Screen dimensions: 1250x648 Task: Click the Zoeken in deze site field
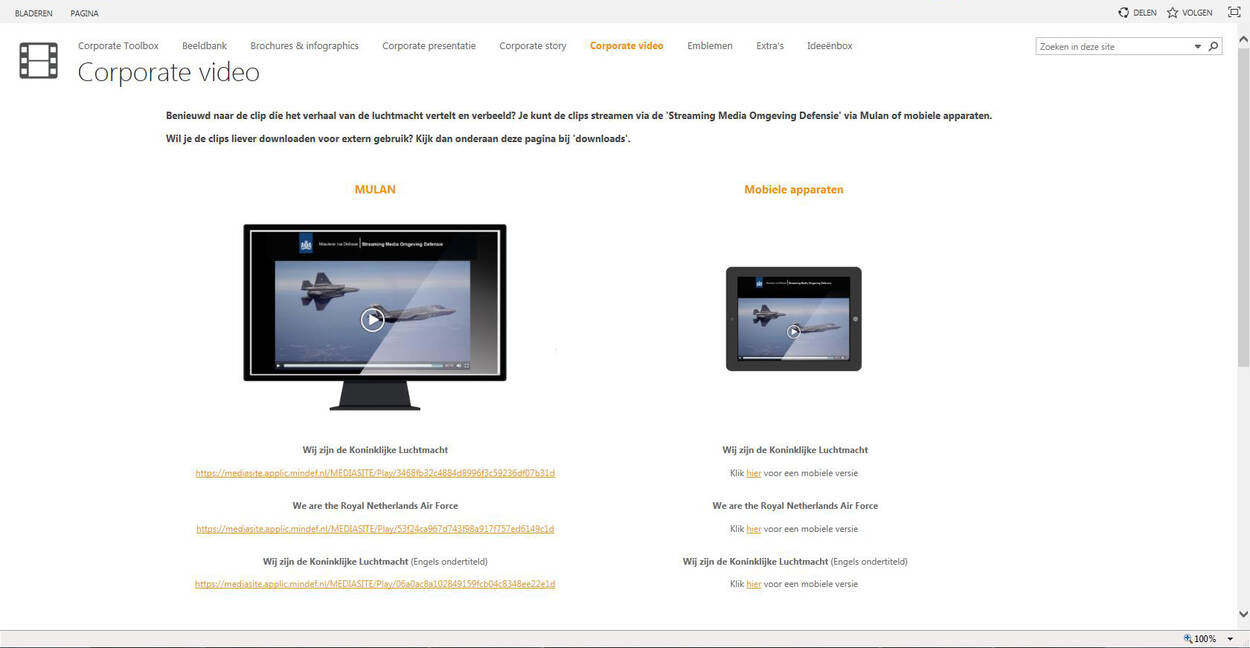[x=1113, y=47]
